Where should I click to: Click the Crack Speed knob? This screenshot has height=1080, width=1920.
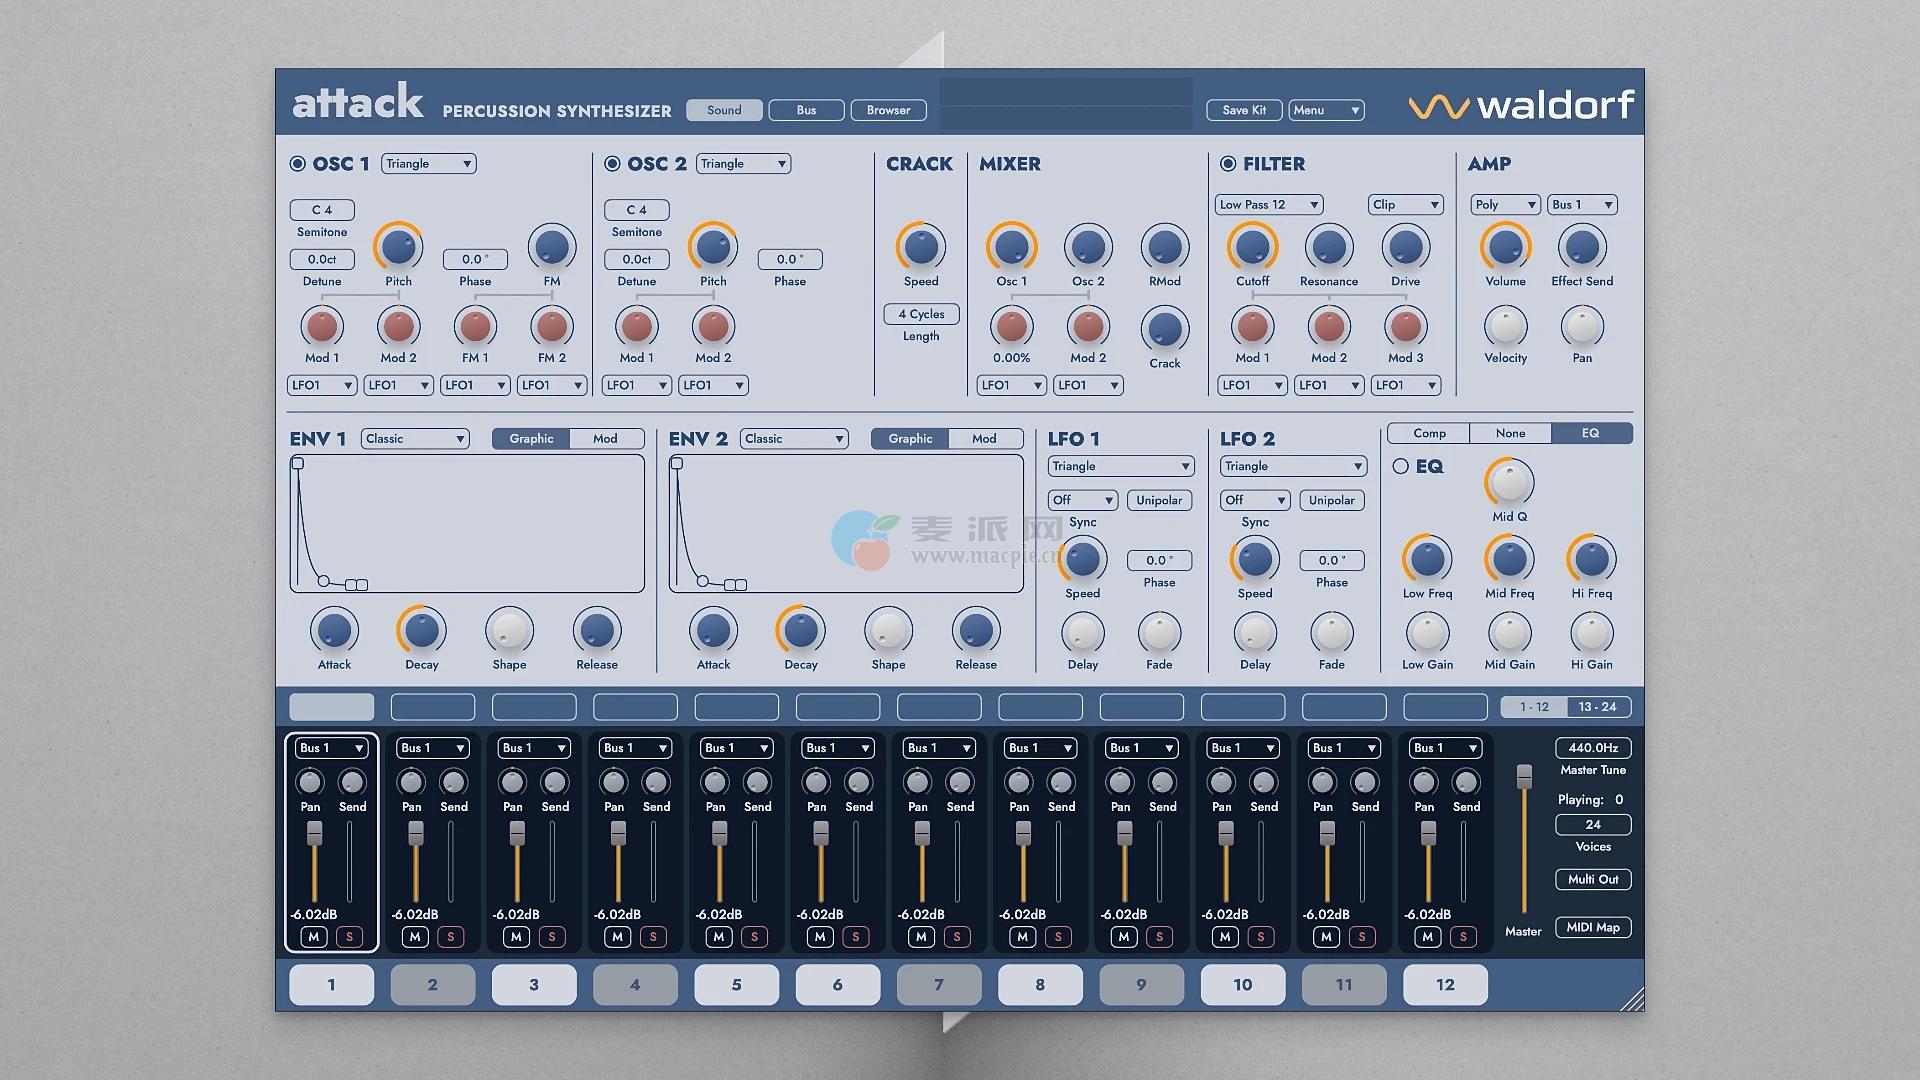click(x=921, y=247)
